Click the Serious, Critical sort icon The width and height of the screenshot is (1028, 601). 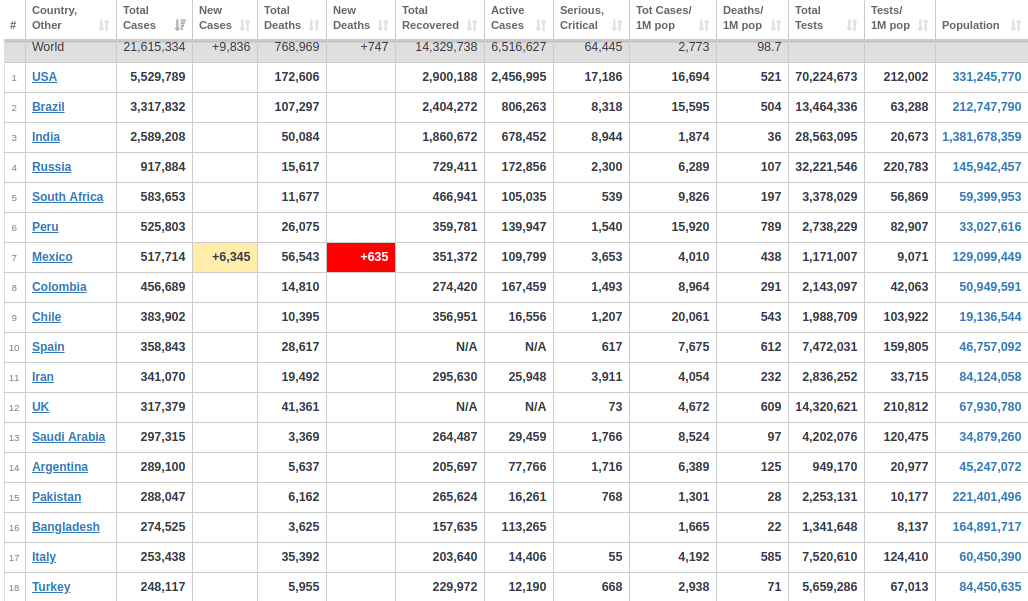click(617, 26)
